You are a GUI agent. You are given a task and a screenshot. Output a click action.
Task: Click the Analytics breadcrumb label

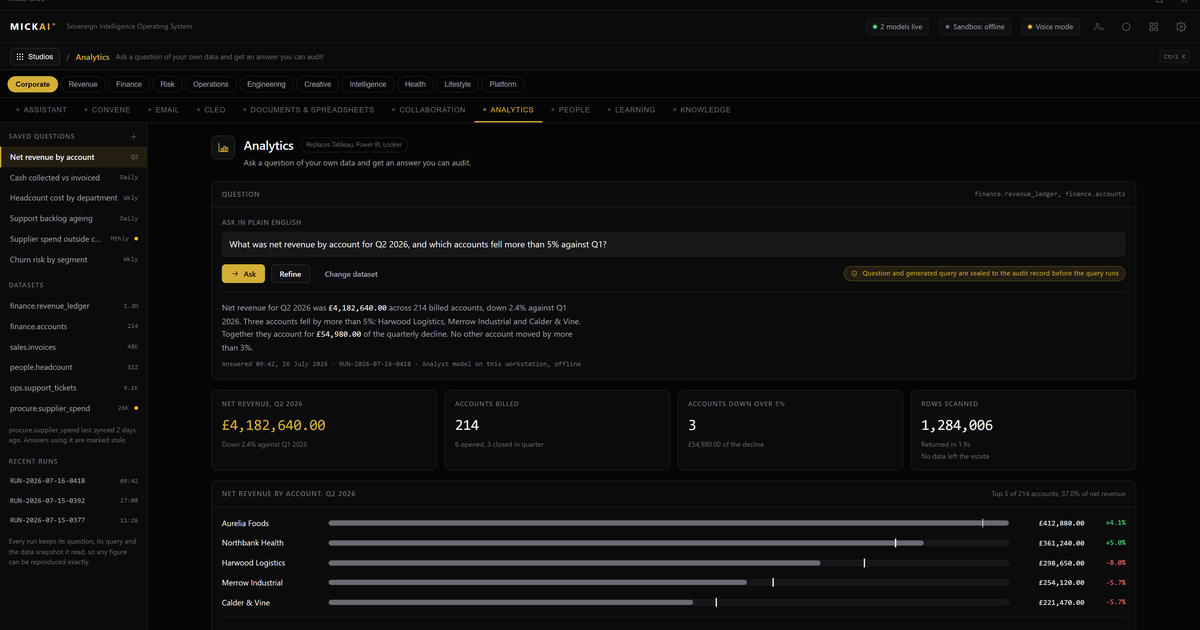coord(93,57)
